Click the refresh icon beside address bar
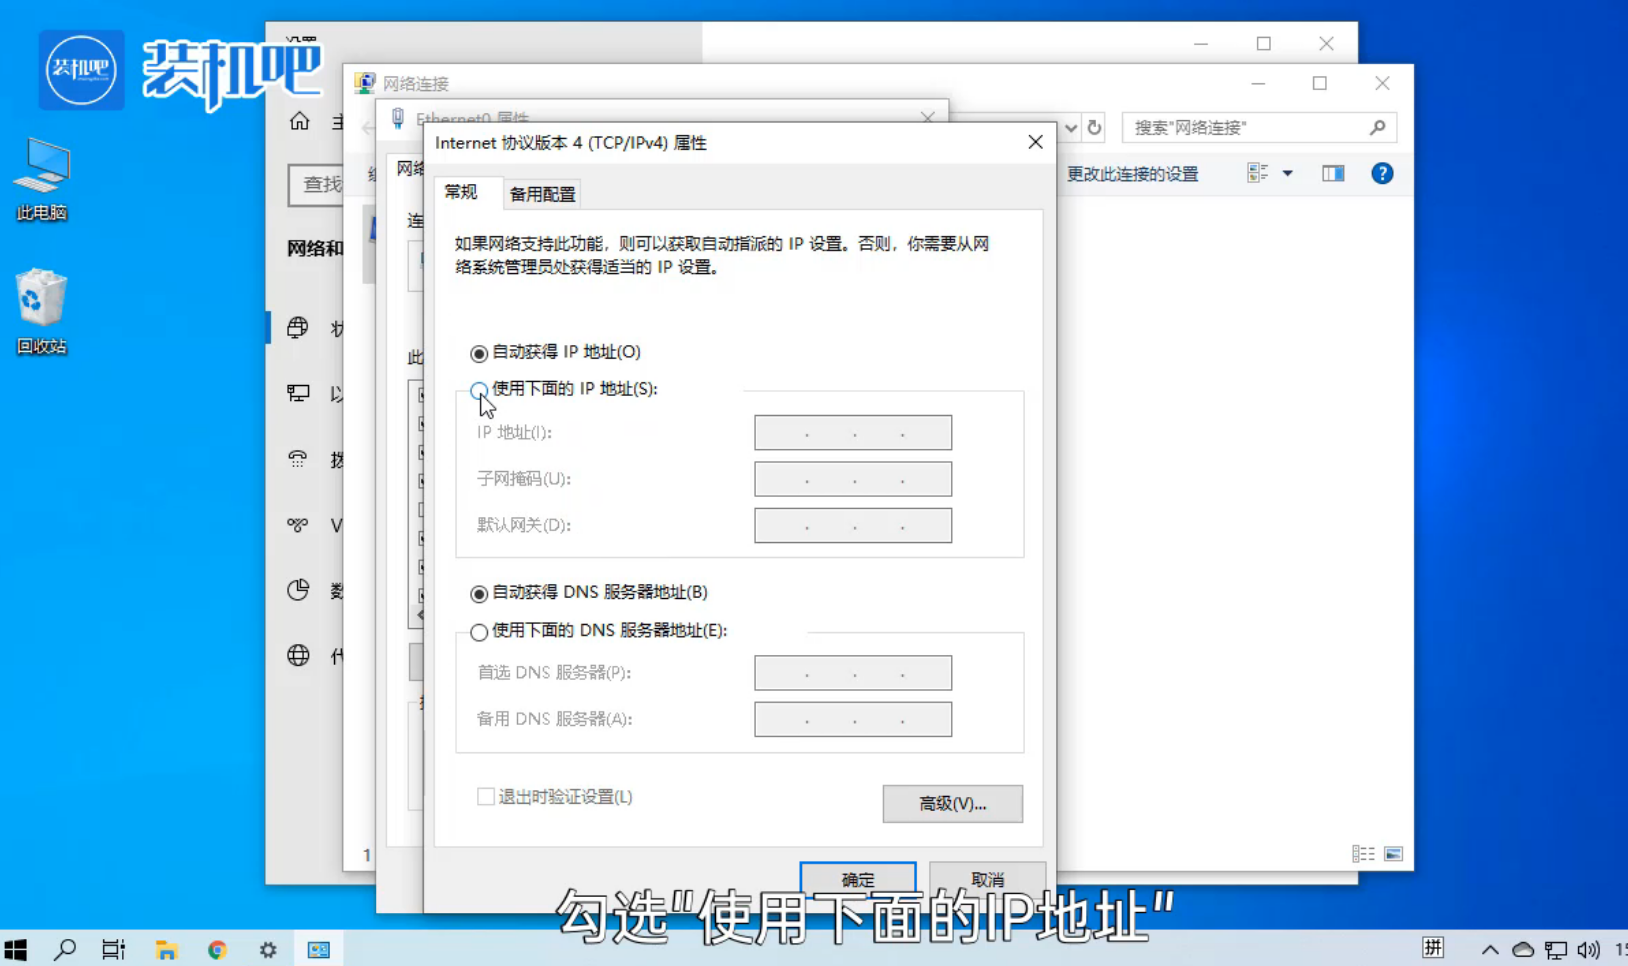 [x=1095, y=128]
